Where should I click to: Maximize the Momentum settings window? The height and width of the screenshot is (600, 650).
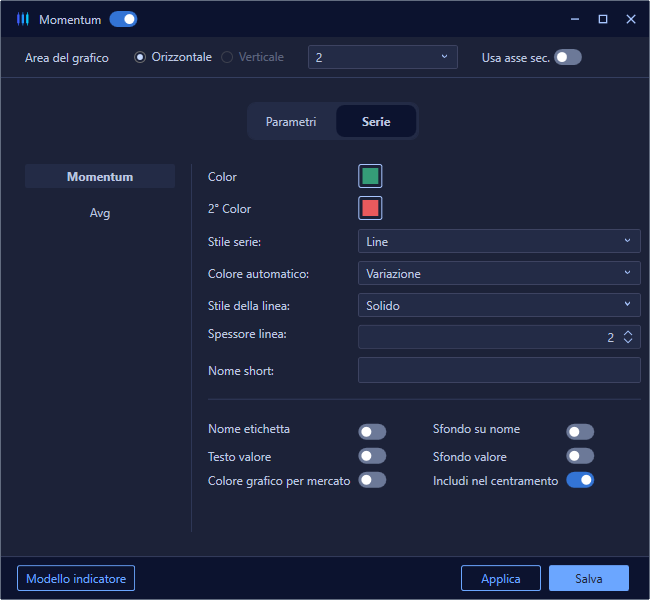[603, 19]
